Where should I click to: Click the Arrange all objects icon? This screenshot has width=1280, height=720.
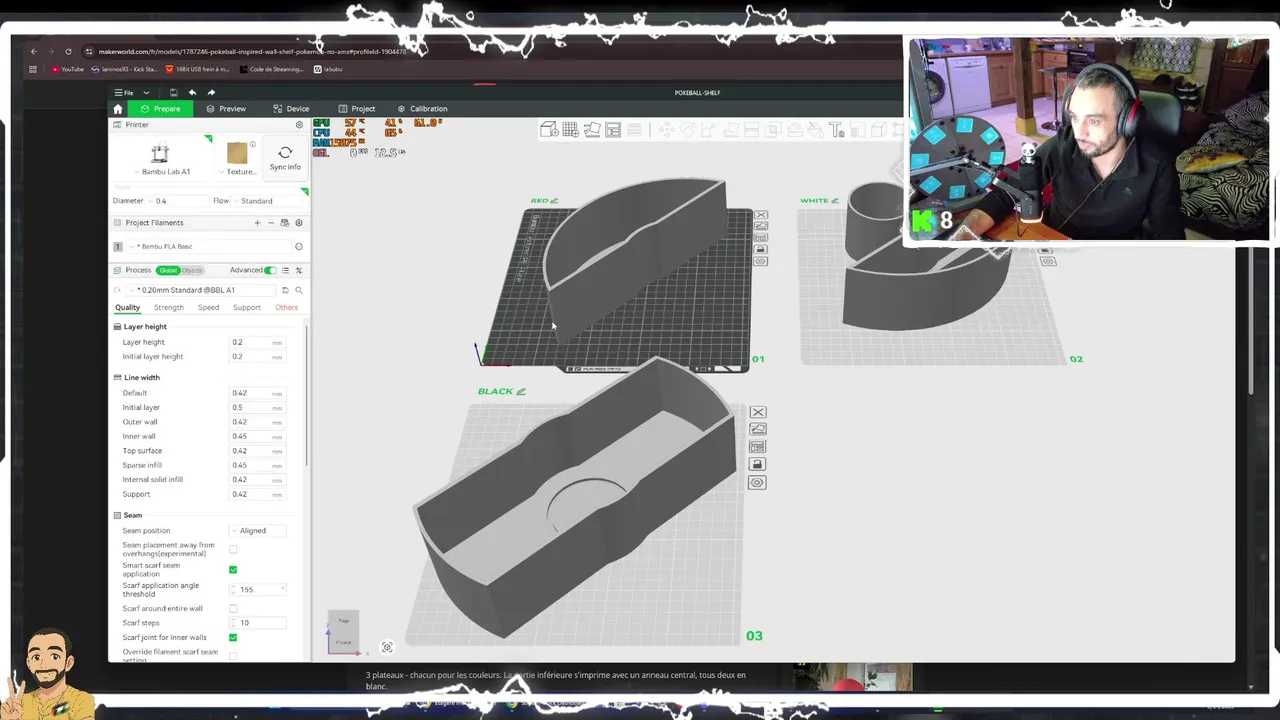tap(613, 130)
